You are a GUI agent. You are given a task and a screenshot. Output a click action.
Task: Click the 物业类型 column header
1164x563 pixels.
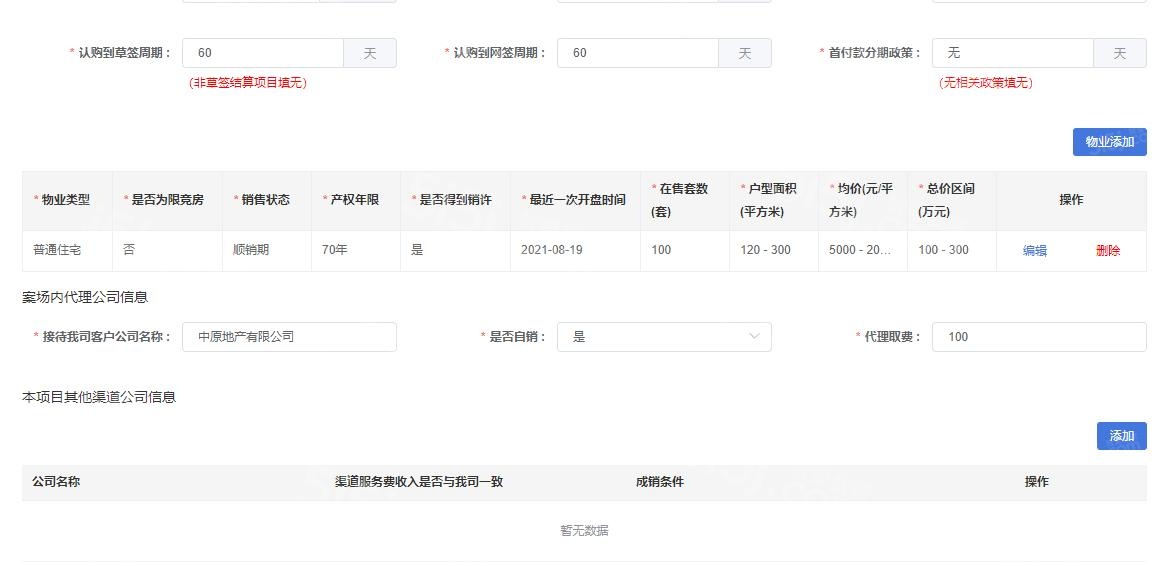[x=65, y=200]
